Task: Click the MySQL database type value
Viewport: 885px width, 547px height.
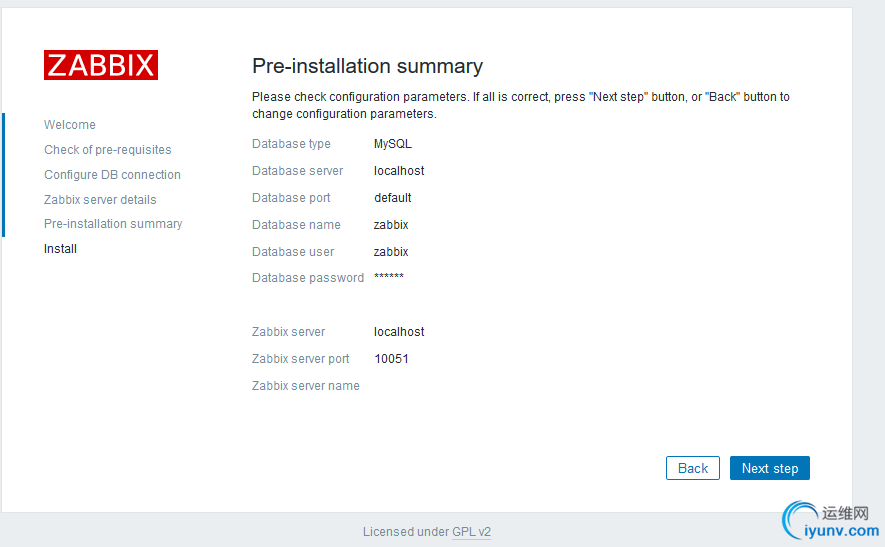Action: pos(393,144)
